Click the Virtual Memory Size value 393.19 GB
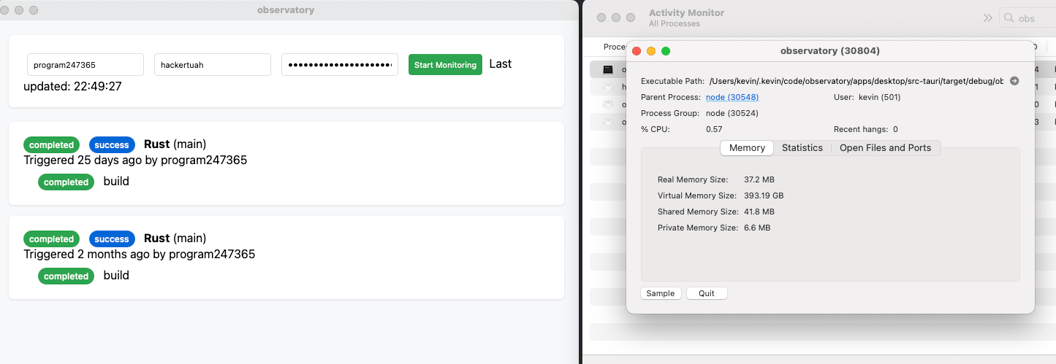Screen dimensions: 1056x364 pos(764,195)
